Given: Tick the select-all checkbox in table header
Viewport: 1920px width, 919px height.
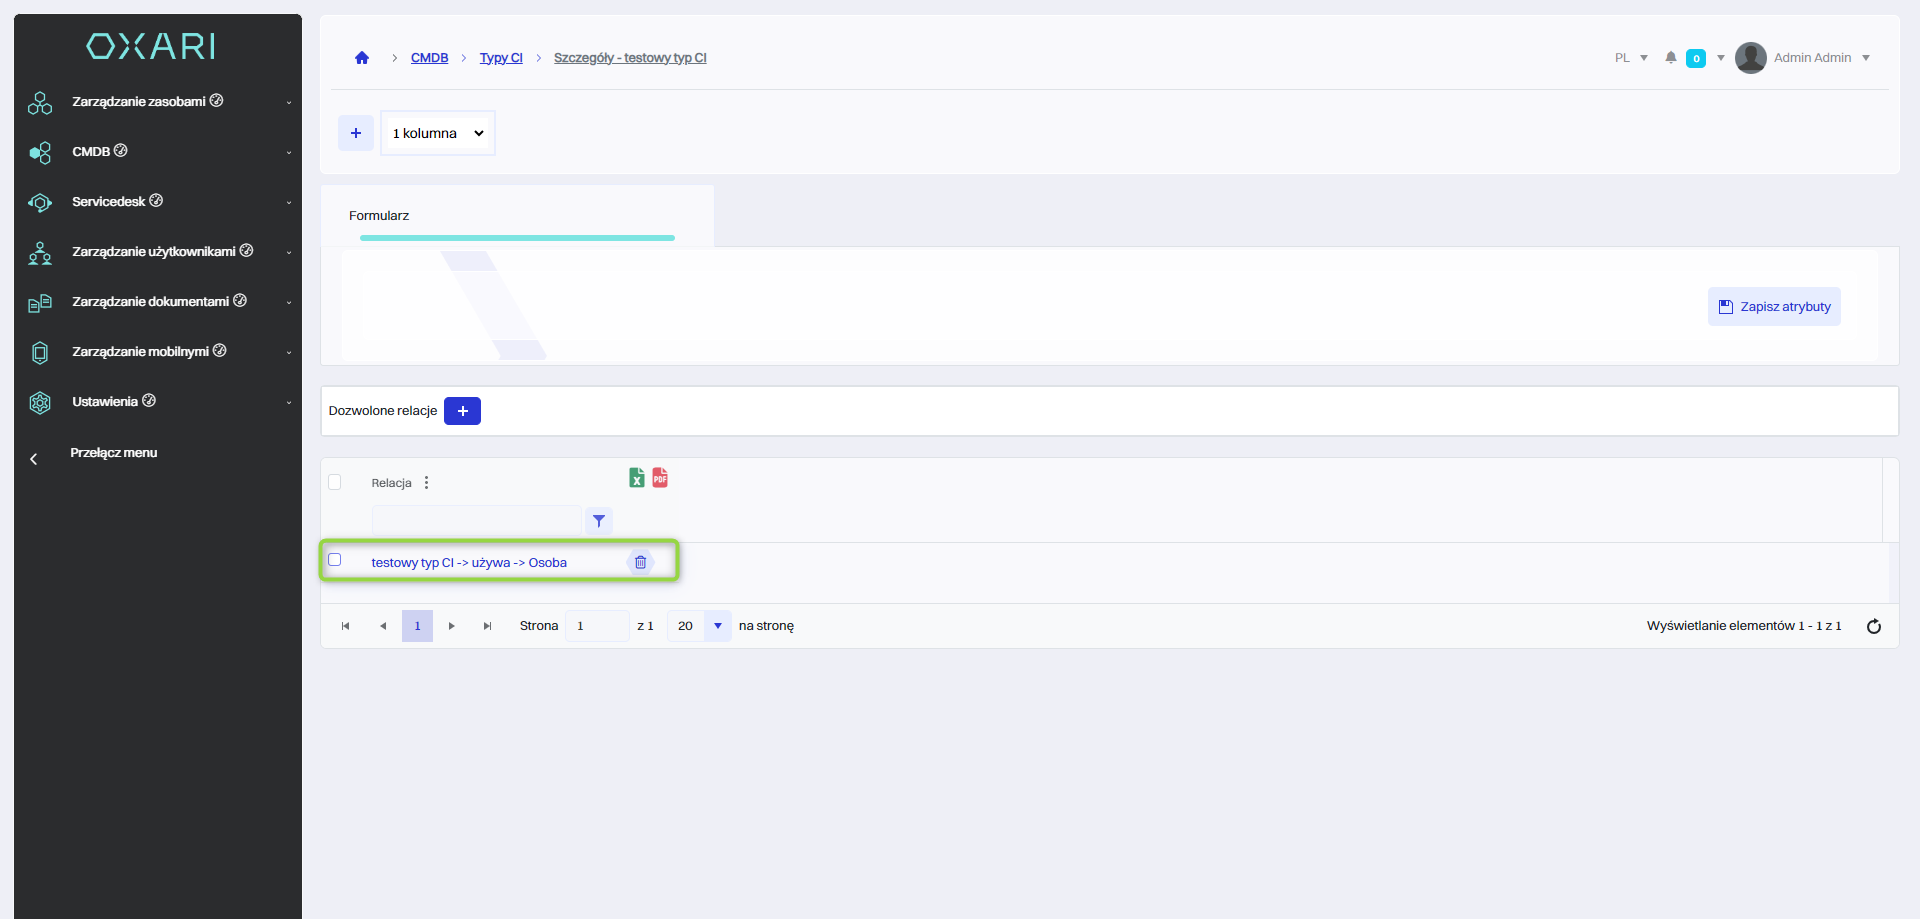Looking at the screenshot, I should point(335,482).
